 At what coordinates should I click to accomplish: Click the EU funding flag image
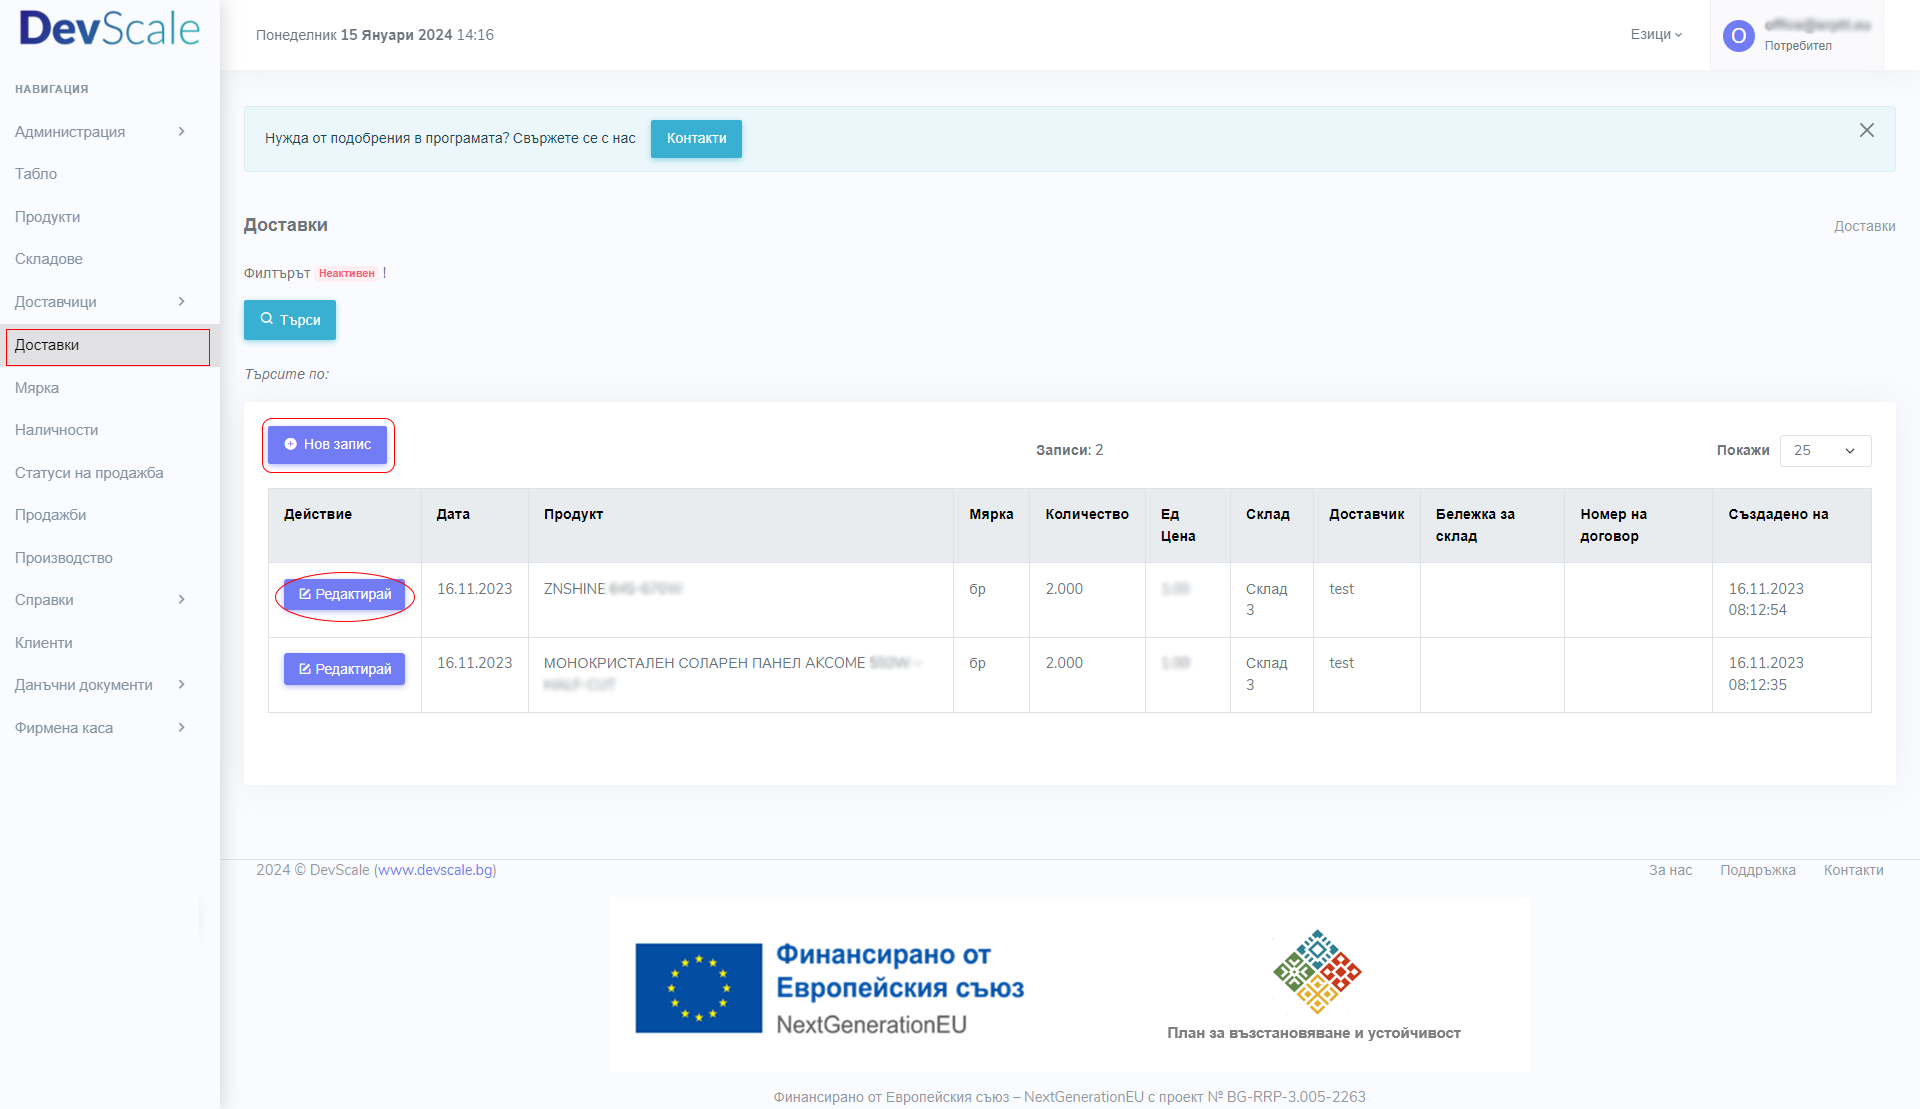pos(698,988)
